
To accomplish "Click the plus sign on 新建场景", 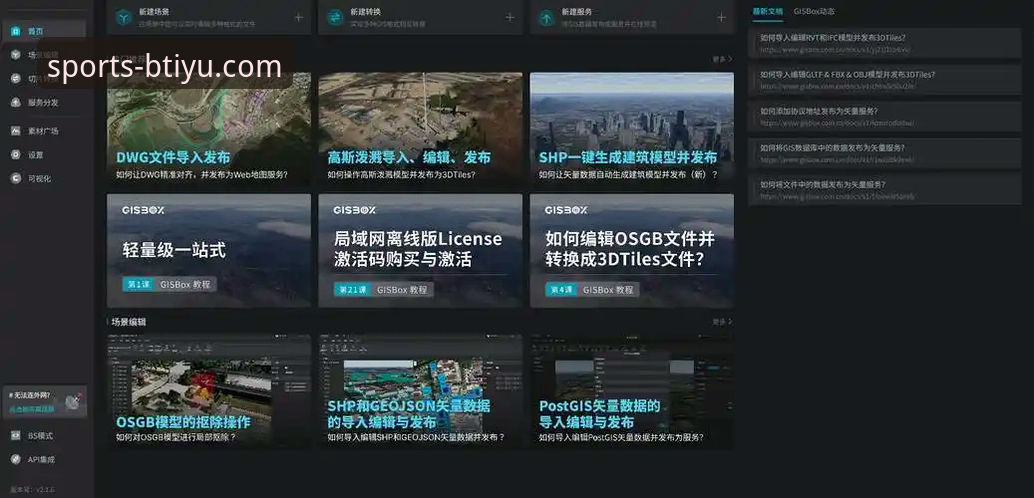I will click(x=299, y=17).
